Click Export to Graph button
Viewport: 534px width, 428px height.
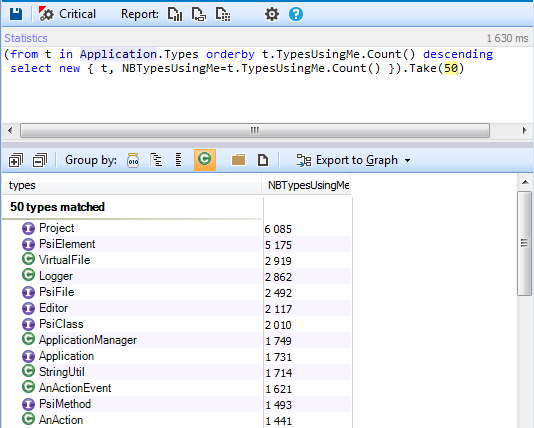[347, 160]
